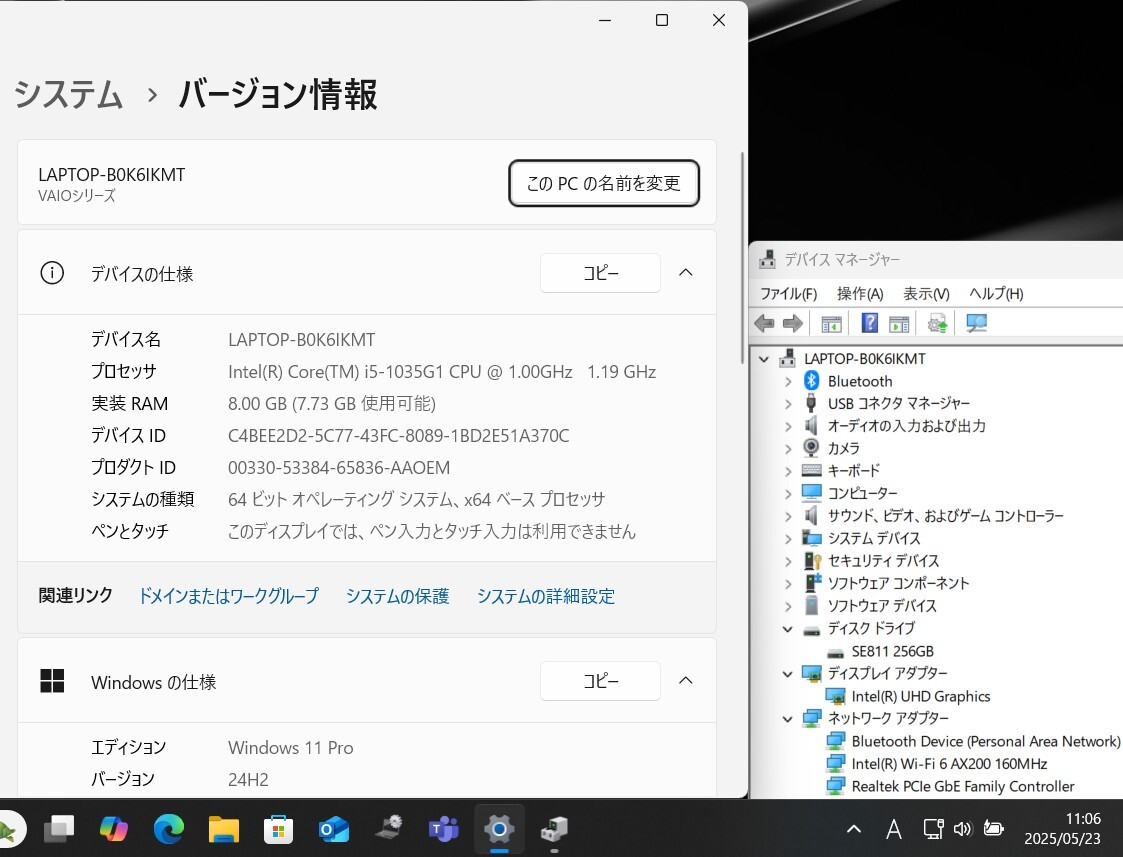
Task: Select USB コネクタ マネージャー tree label
Action: coord(899,404)
